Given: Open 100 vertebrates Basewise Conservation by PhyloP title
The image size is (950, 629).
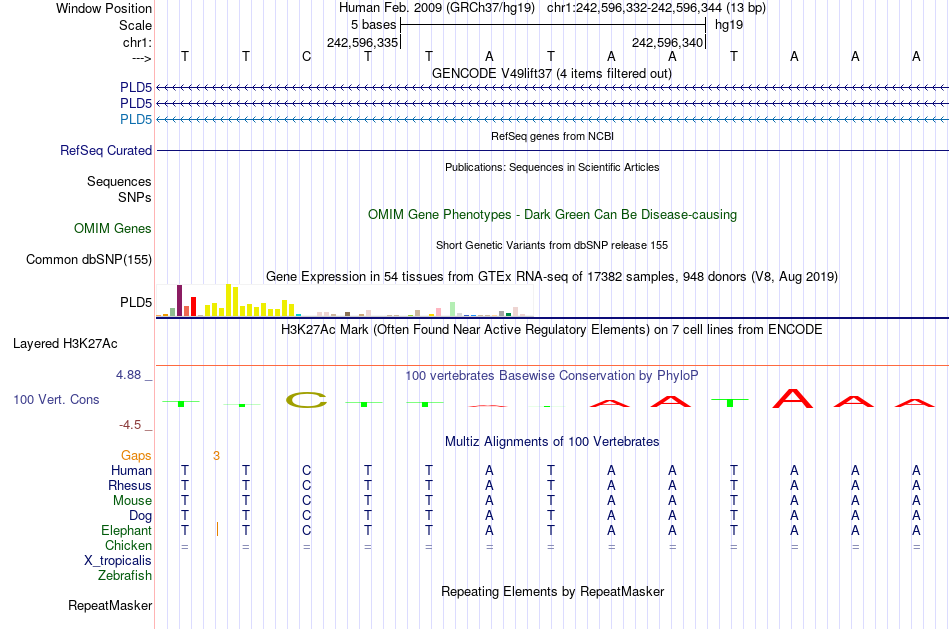Looking at the screenshot, I should [552, 376].
